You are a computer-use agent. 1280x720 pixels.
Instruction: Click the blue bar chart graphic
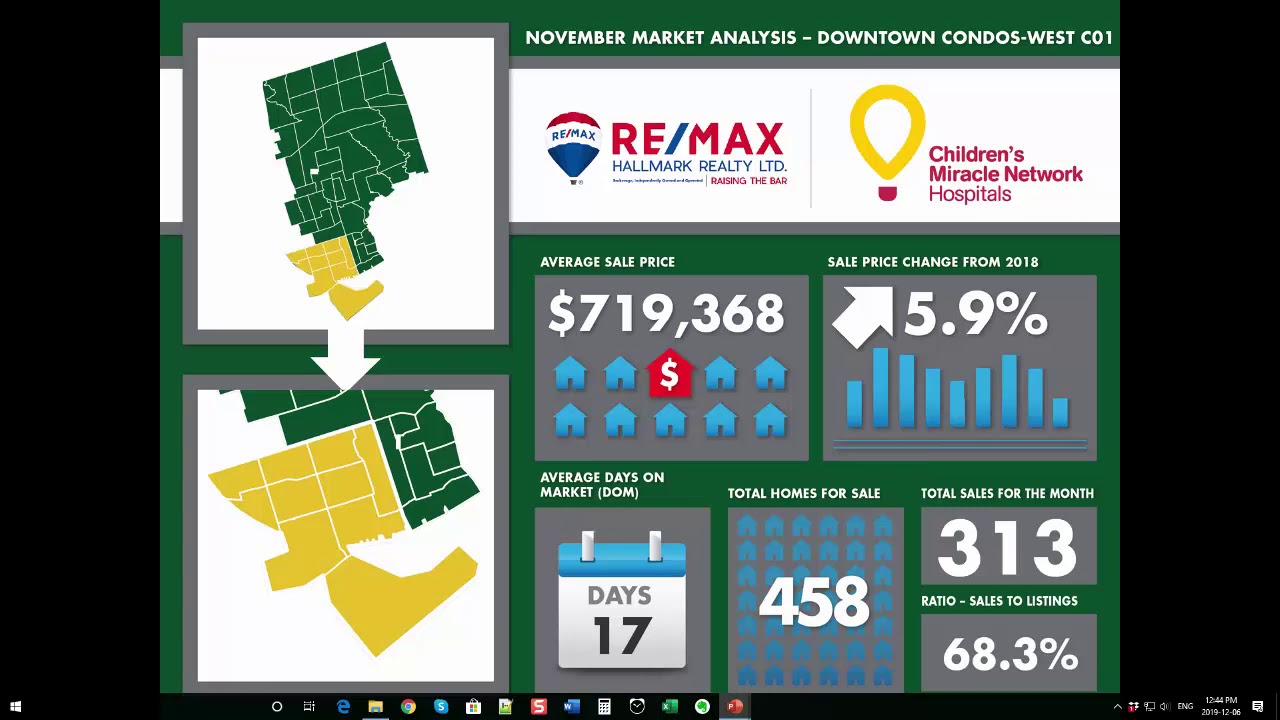click(x=959, y=389)
